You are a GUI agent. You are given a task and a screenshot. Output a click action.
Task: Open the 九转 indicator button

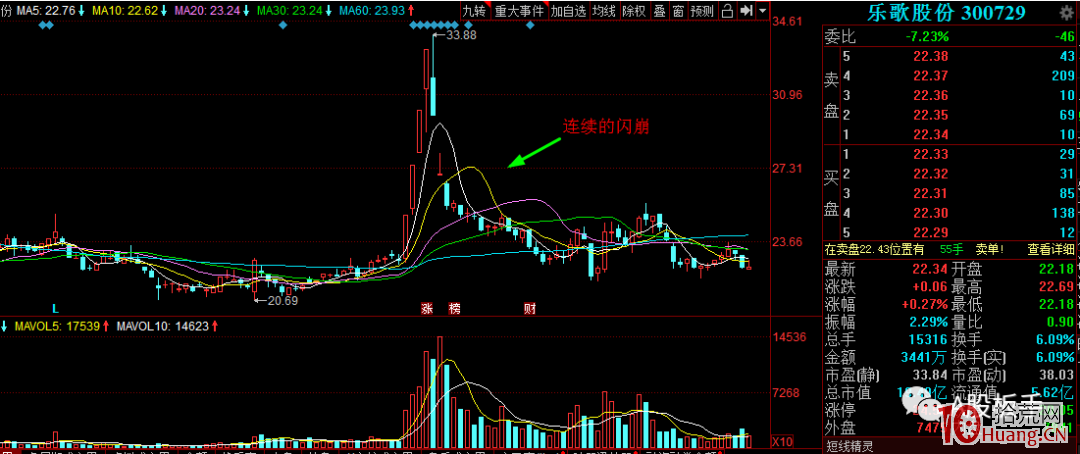(x=473, y=11)
